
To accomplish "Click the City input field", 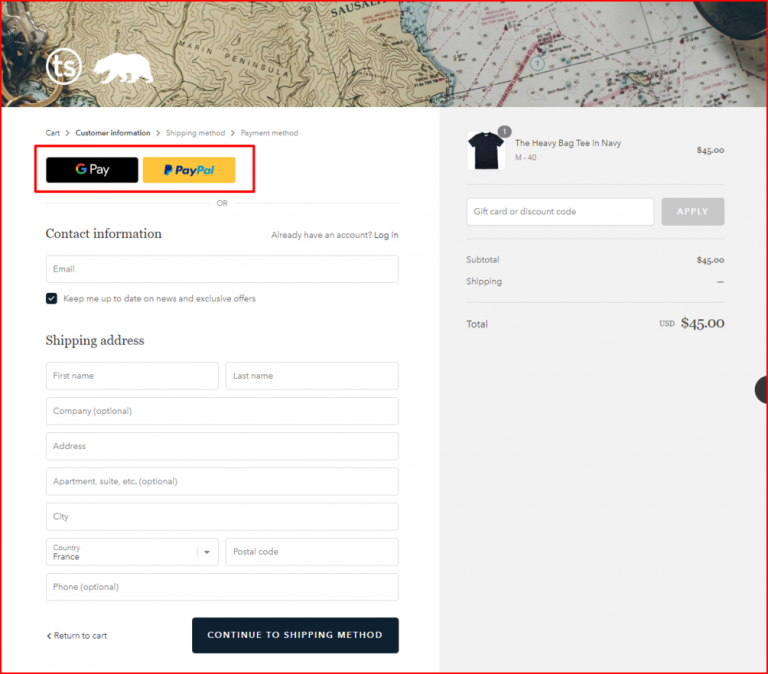I will pos(222,517).
